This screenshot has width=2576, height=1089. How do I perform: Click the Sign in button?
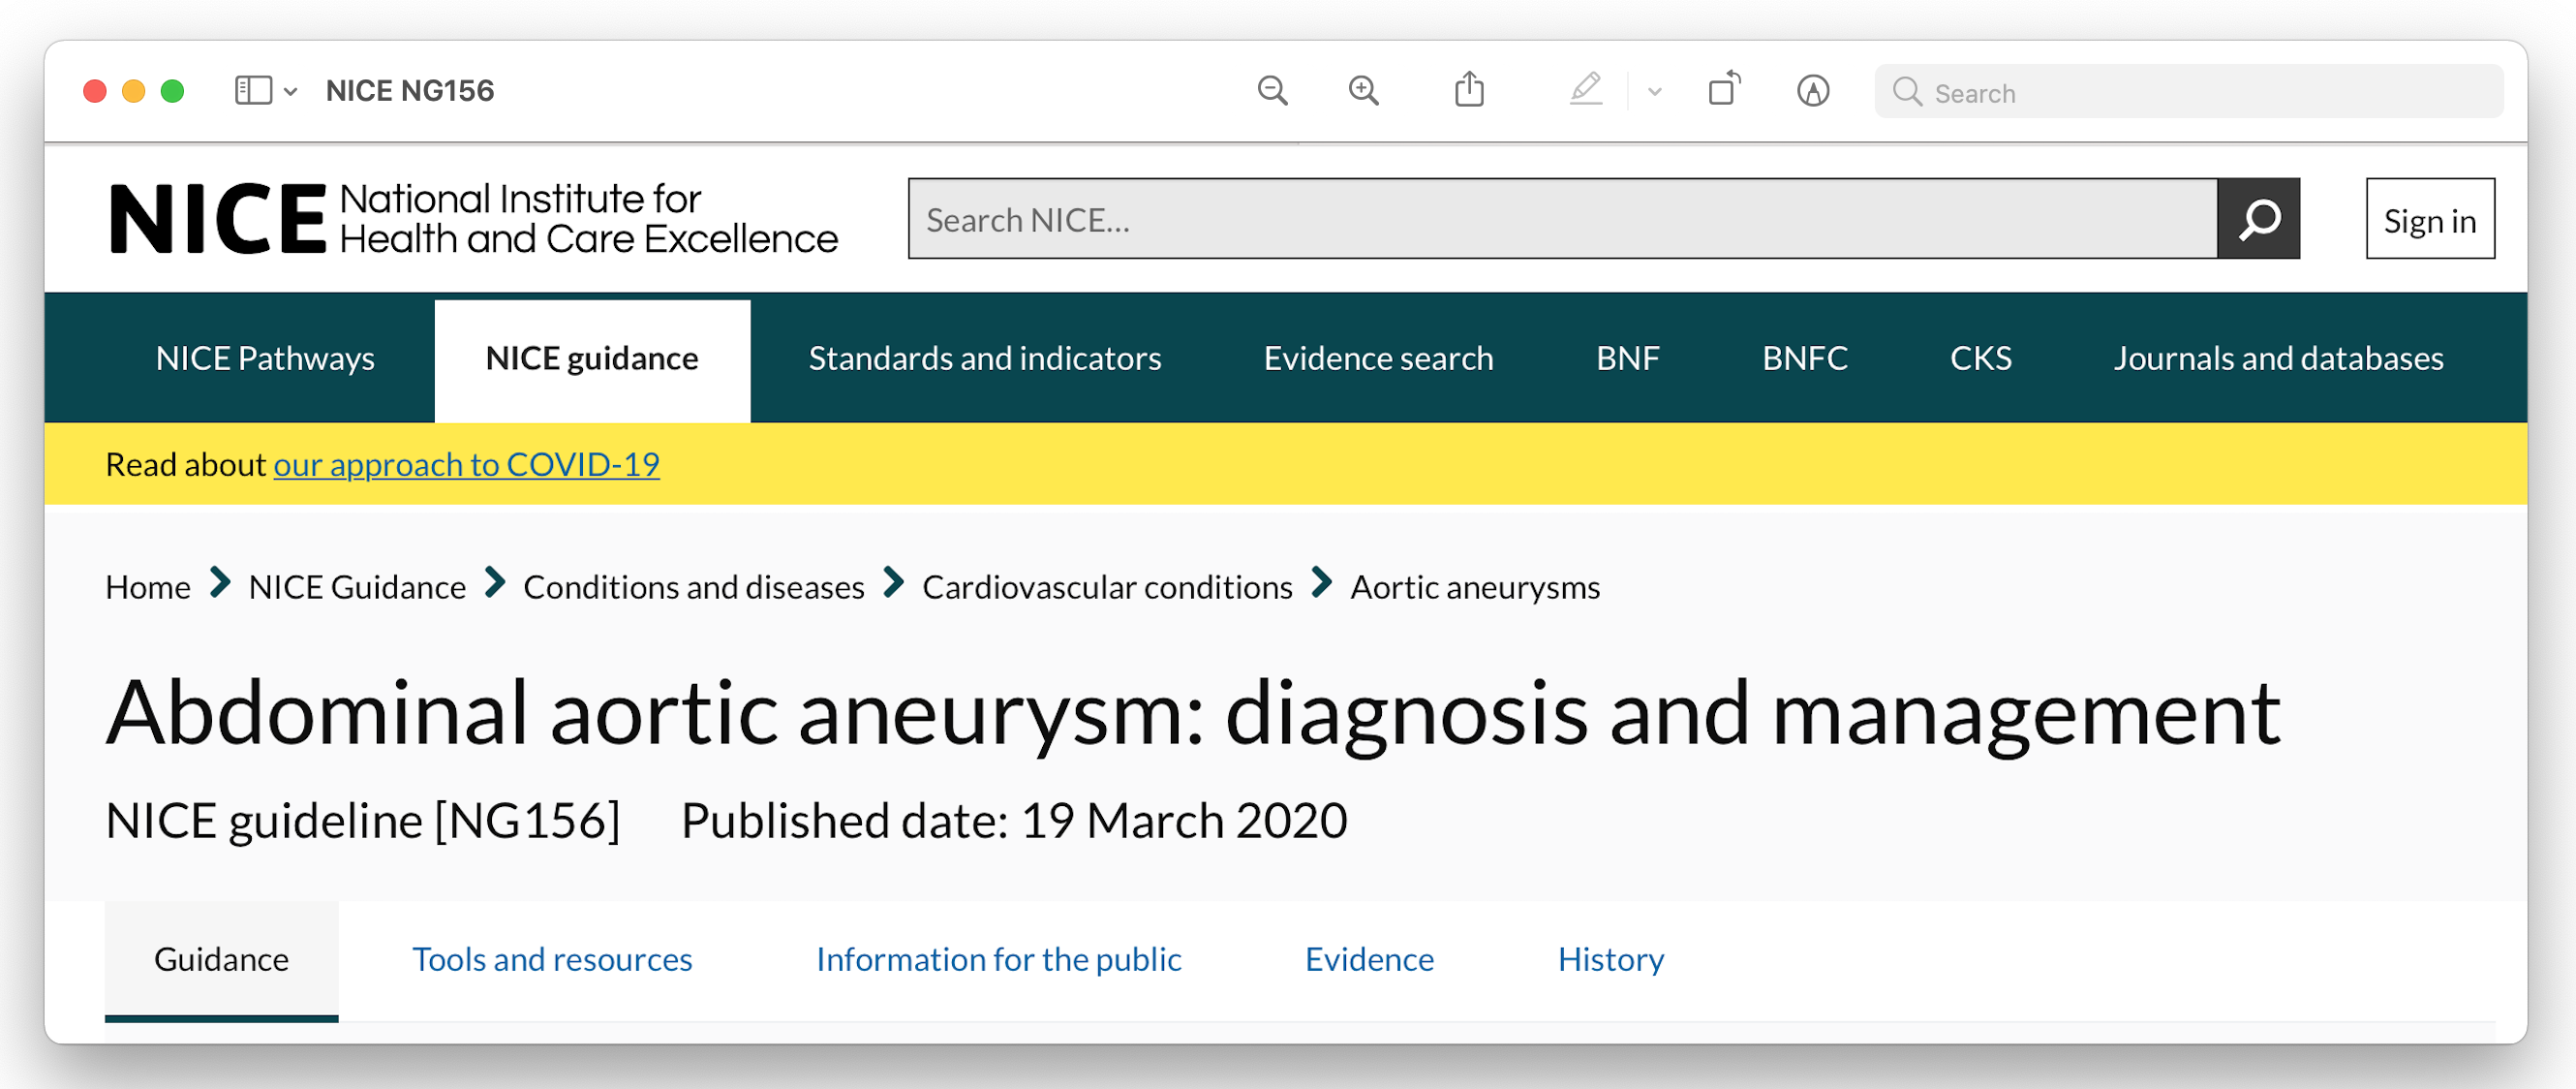(2430, 218)
